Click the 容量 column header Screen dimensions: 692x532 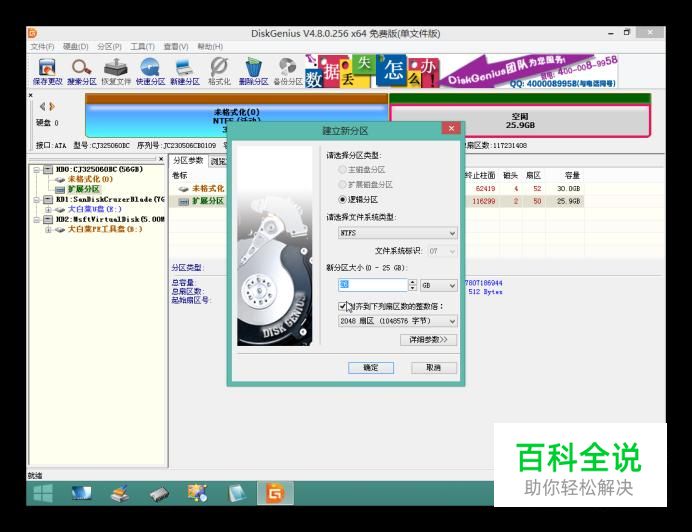572,176
